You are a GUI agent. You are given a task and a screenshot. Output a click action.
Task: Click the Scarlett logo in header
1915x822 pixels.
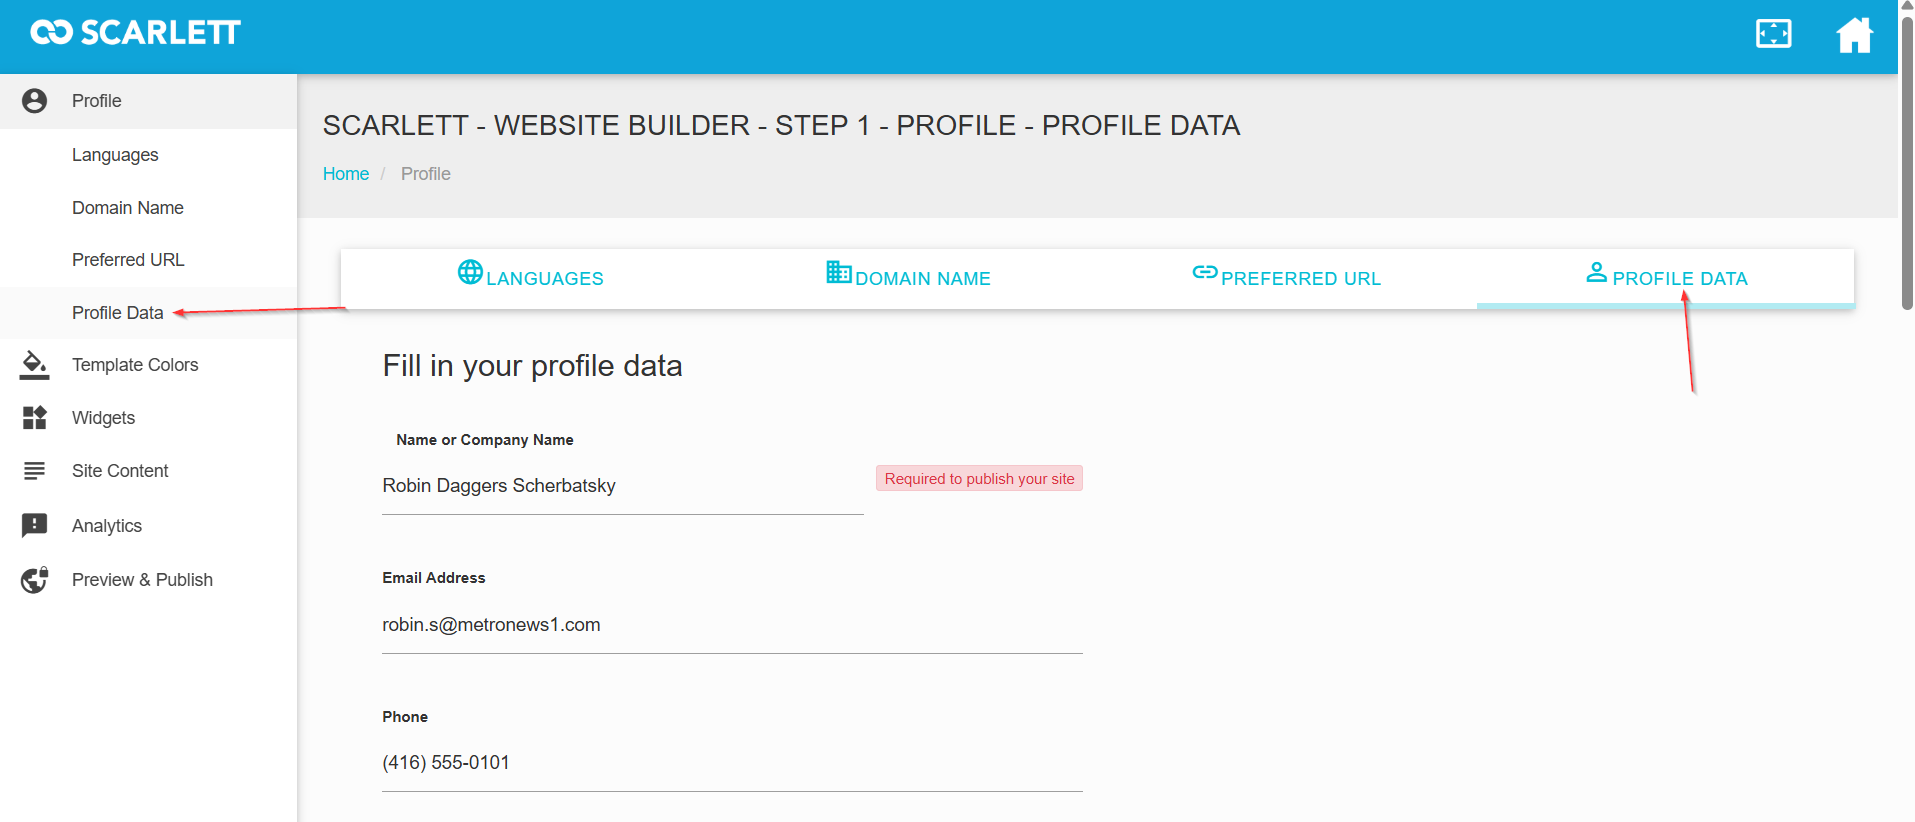click(x=135, y=33)
